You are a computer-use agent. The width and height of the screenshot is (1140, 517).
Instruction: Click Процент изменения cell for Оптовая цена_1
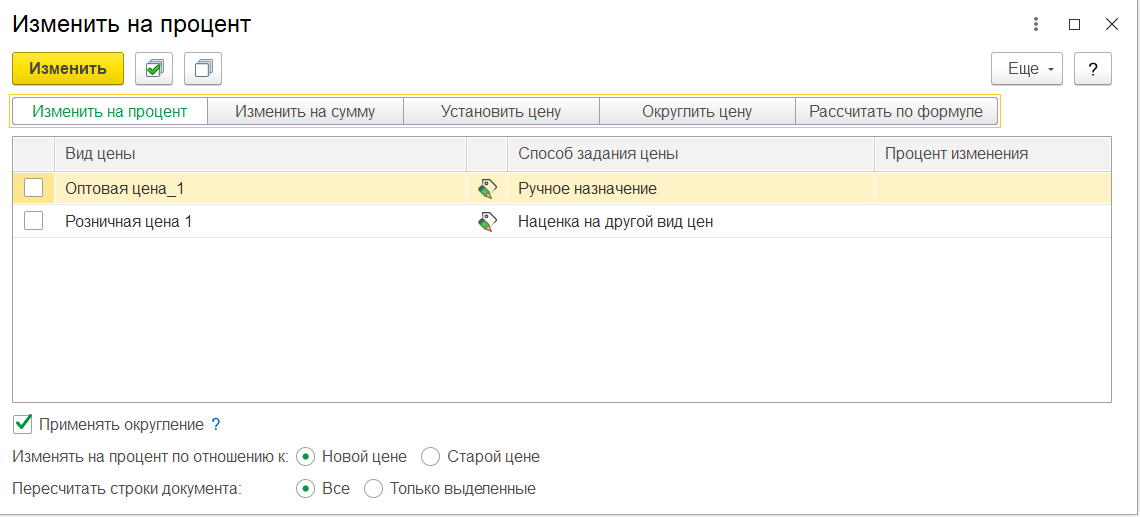pos(992,188)
